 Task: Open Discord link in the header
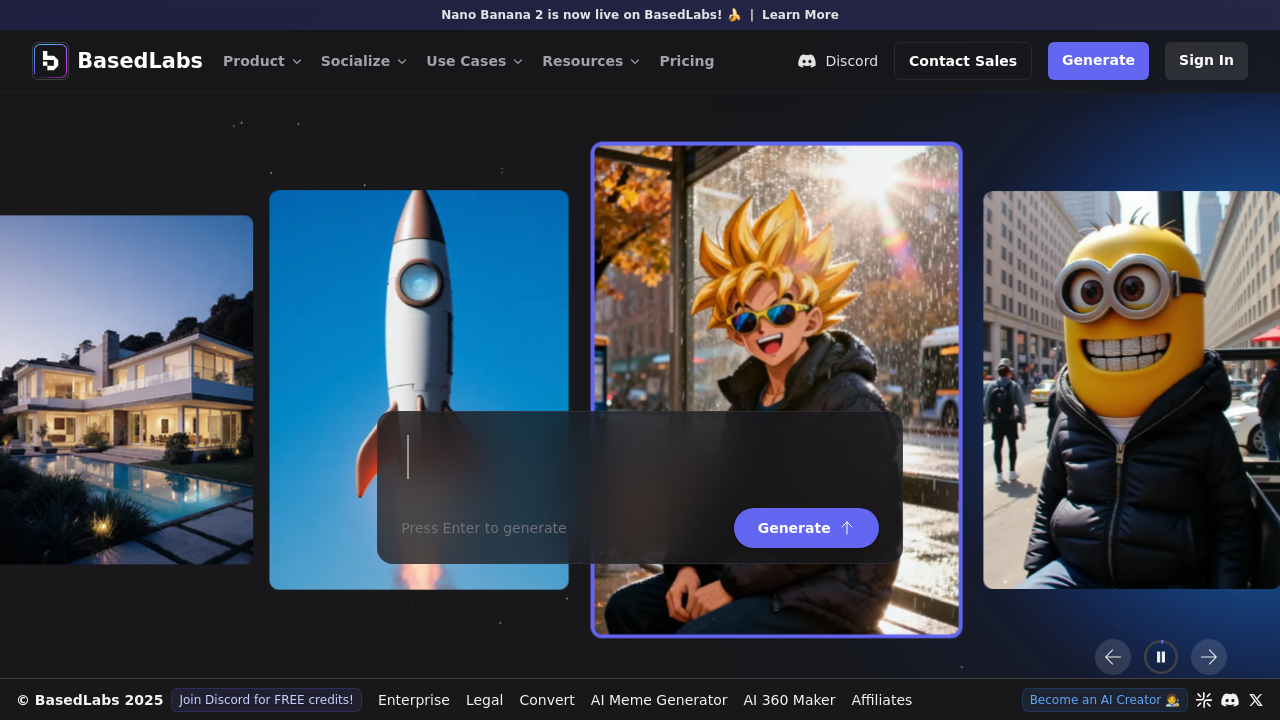(838, 61)
